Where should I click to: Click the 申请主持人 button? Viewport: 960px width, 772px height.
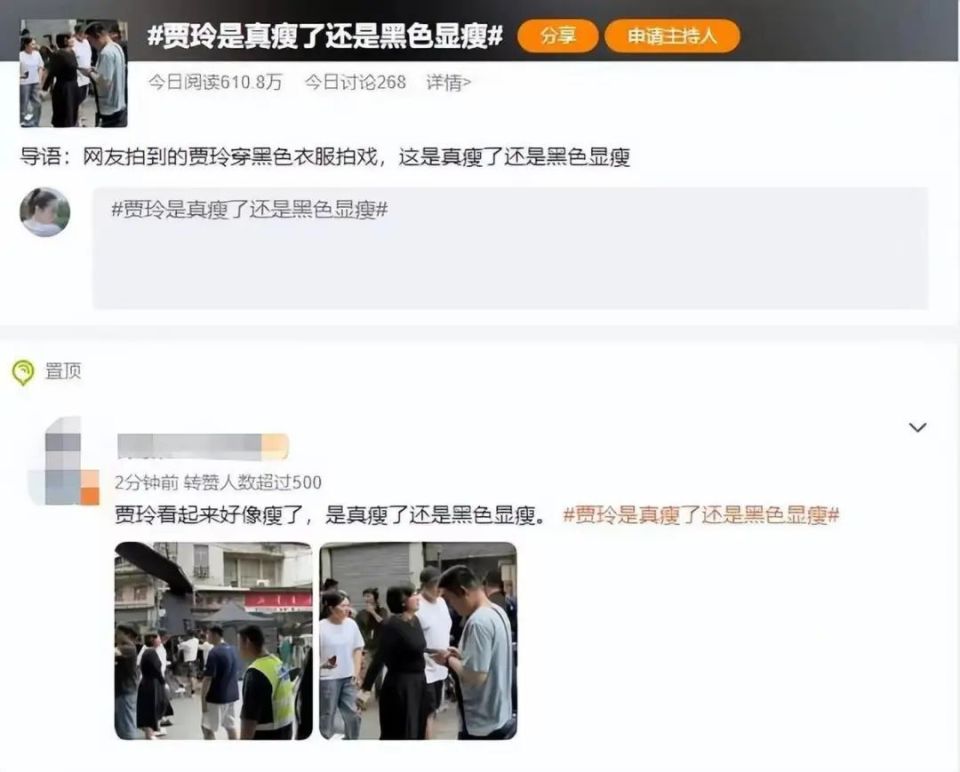pos(672,36)
